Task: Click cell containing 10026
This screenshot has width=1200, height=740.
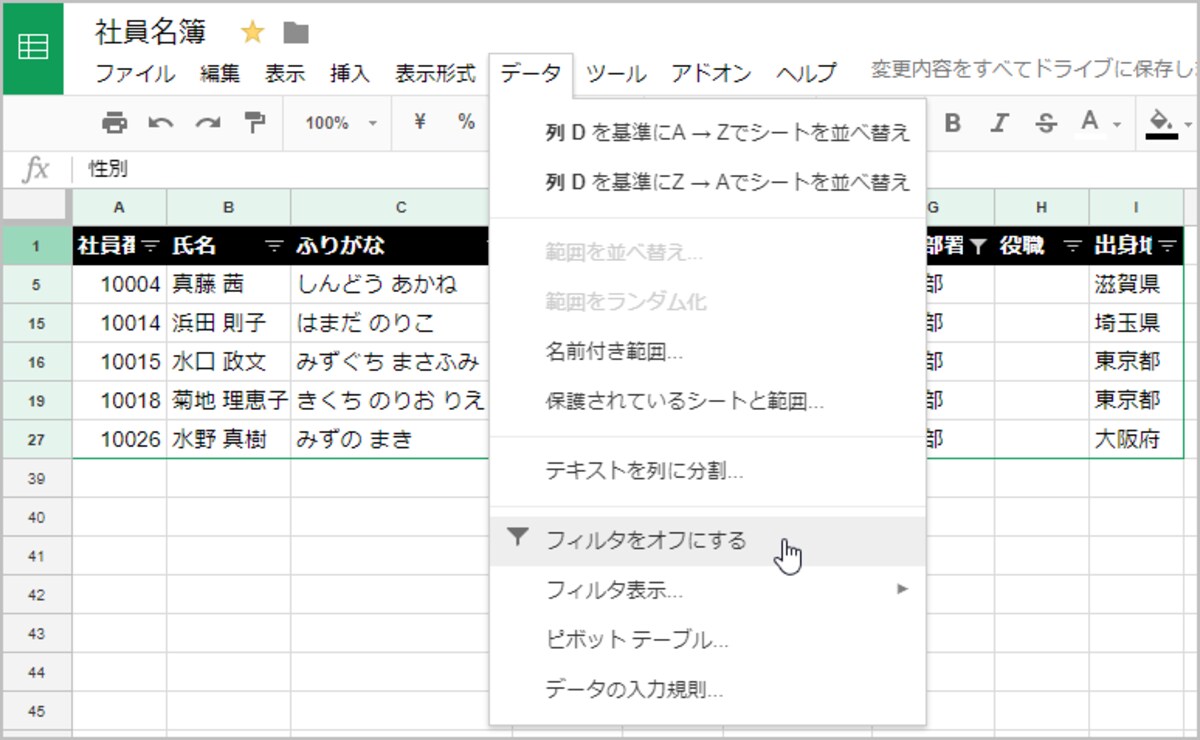Action: tap(119, 440)
